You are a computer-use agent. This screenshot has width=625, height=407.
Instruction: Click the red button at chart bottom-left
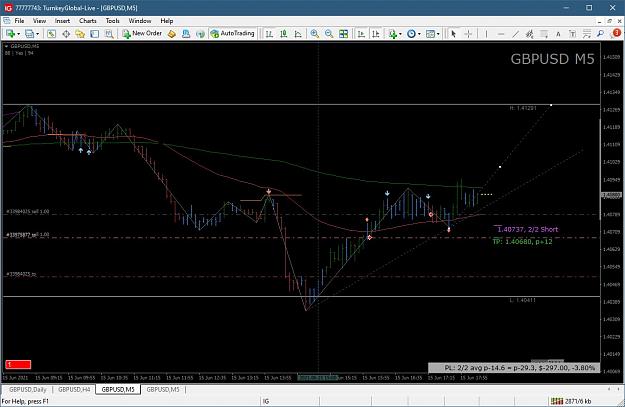point(18,364)
